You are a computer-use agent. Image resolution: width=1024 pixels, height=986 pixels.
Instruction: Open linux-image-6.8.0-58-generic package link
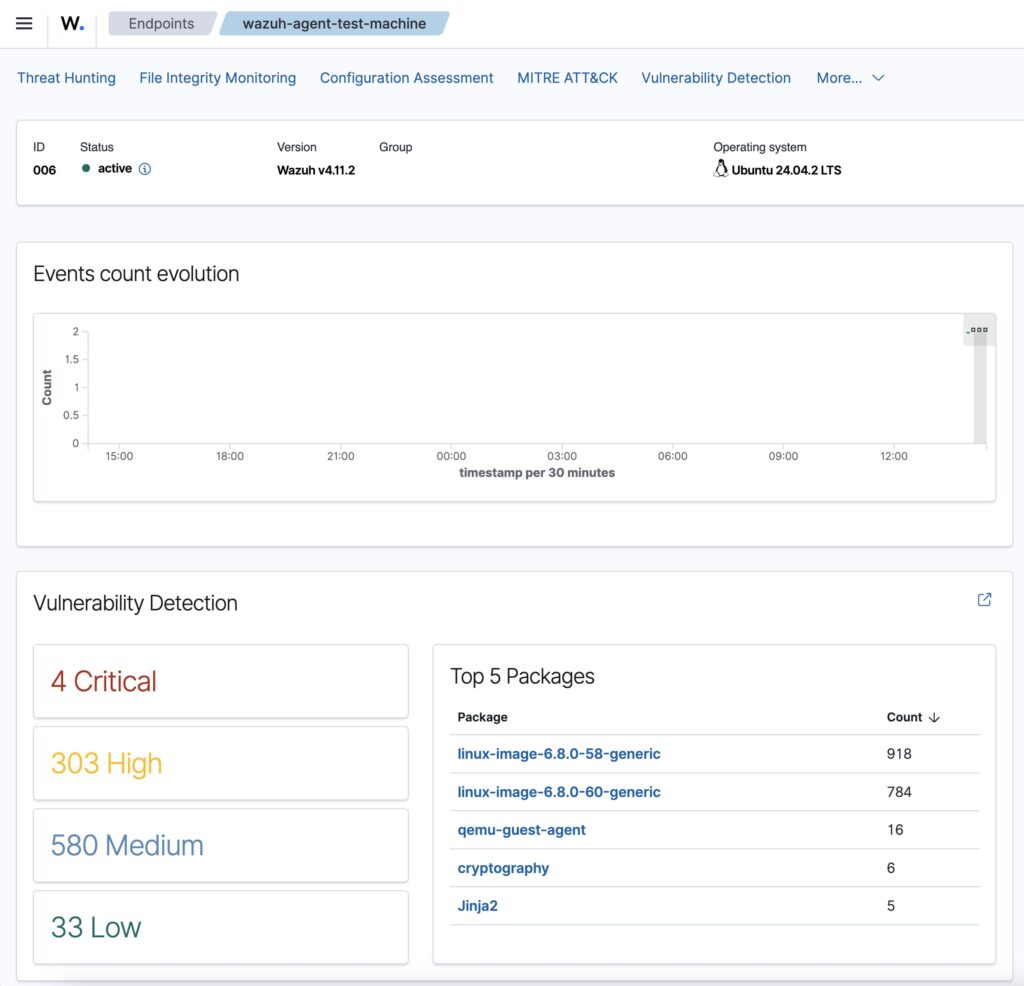558,754
